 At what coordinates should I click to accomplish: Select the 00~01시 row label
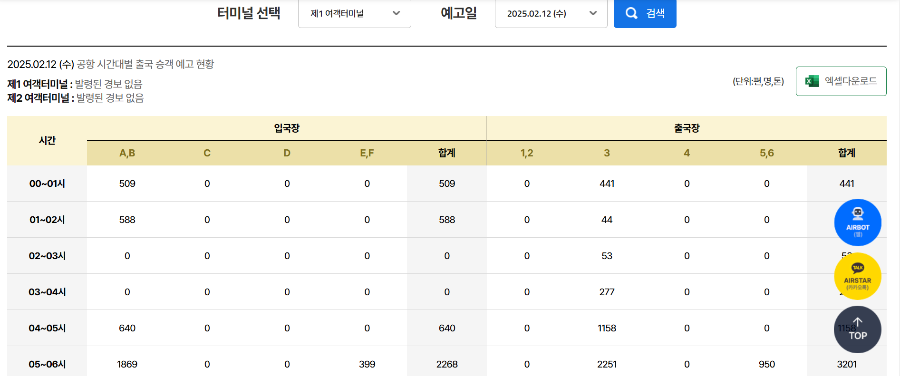[47, 184]
